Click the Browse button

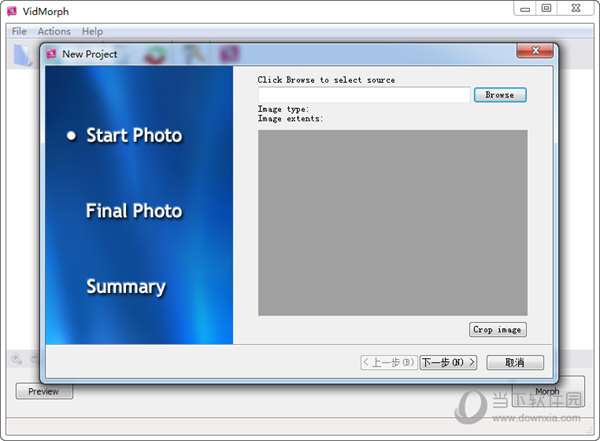pyautogui.click(x=500, y=95)
